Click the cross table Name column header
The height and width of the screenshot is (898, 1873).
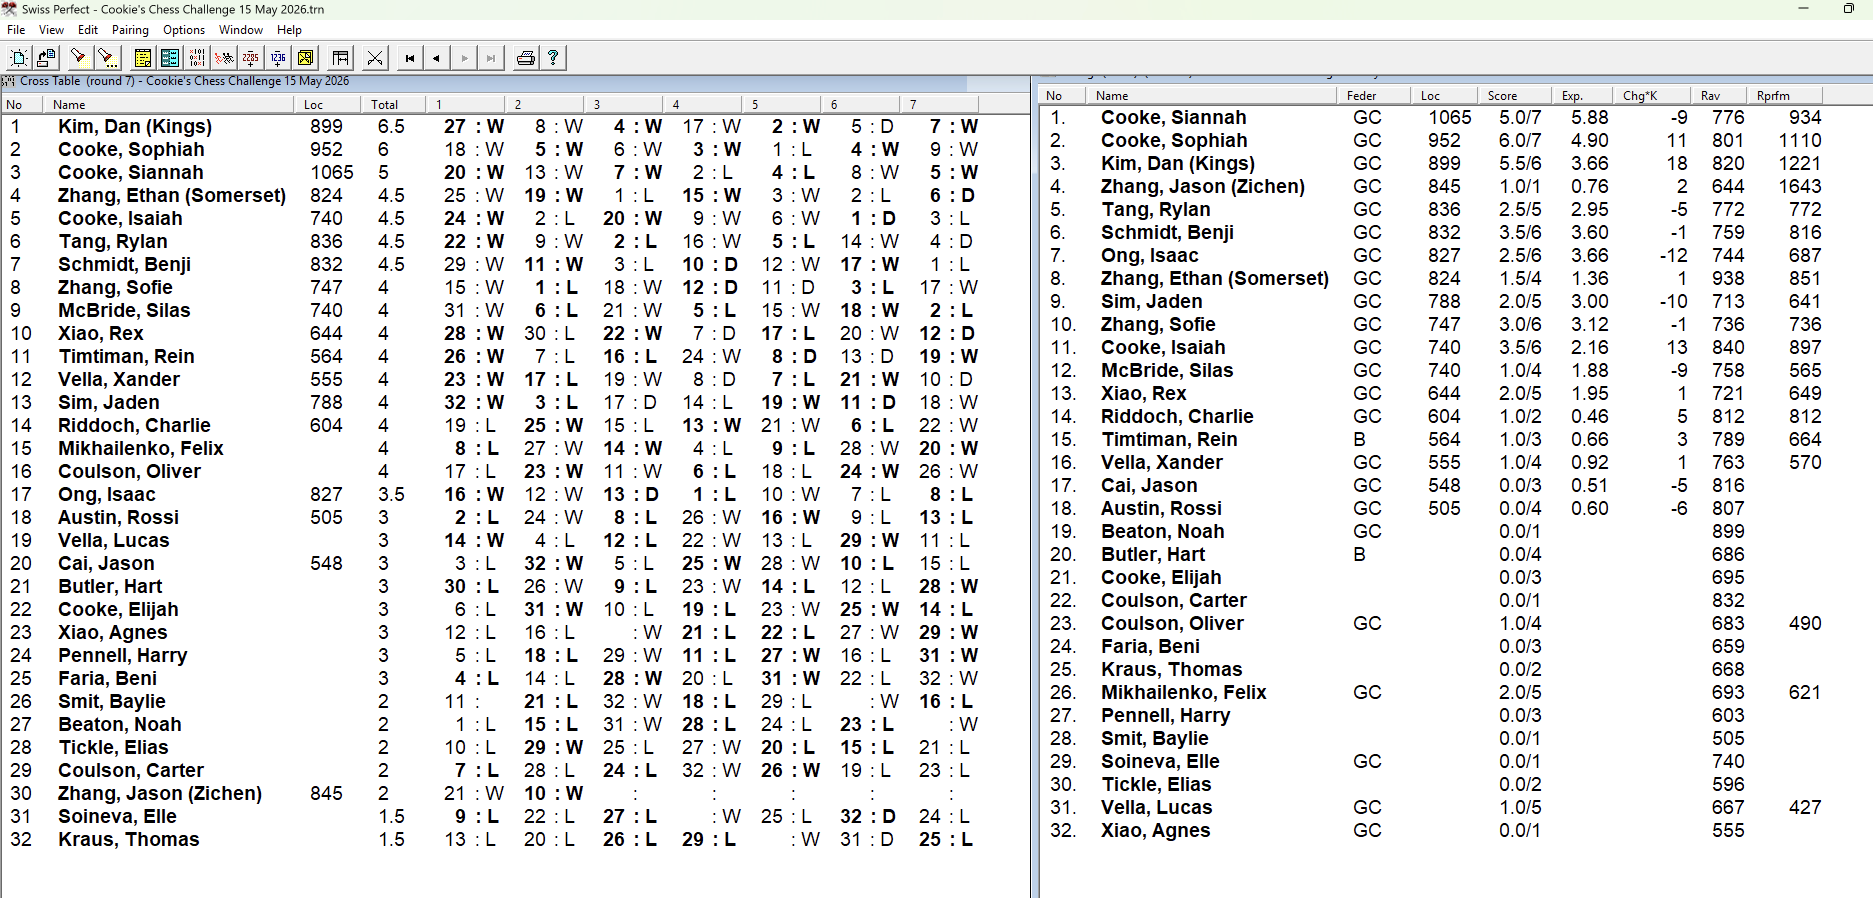coord(170,105)
